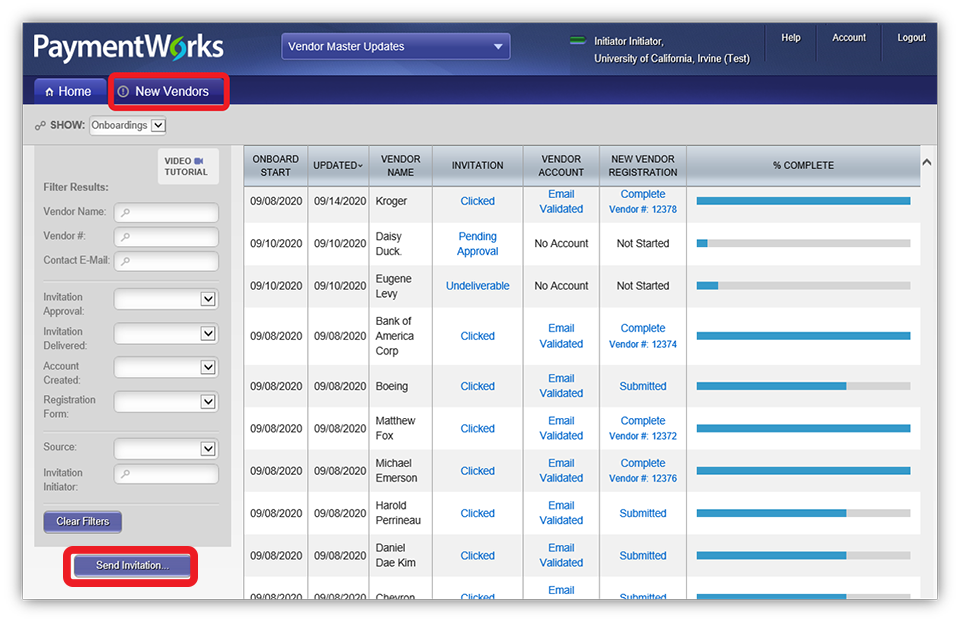Click the Contact E-Mail filter field
Viewport: 960px width, 622px height.
(166, 261)
